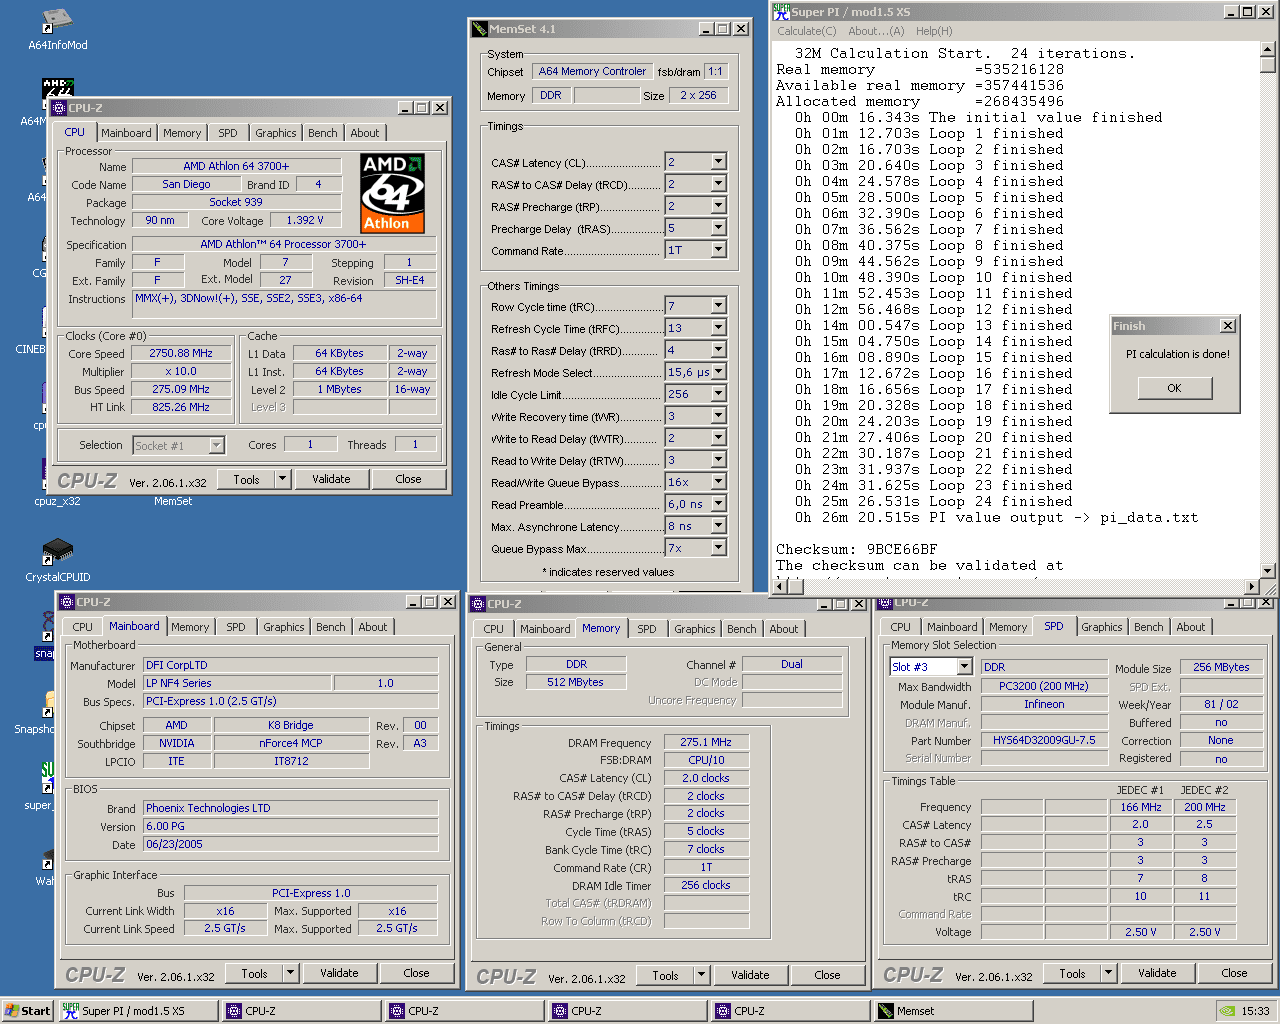This screenshot has height=1024, width=1280.
Task: Click the Super PI vertical scrollbar down arrow
Action: (x=1268, y=571)
